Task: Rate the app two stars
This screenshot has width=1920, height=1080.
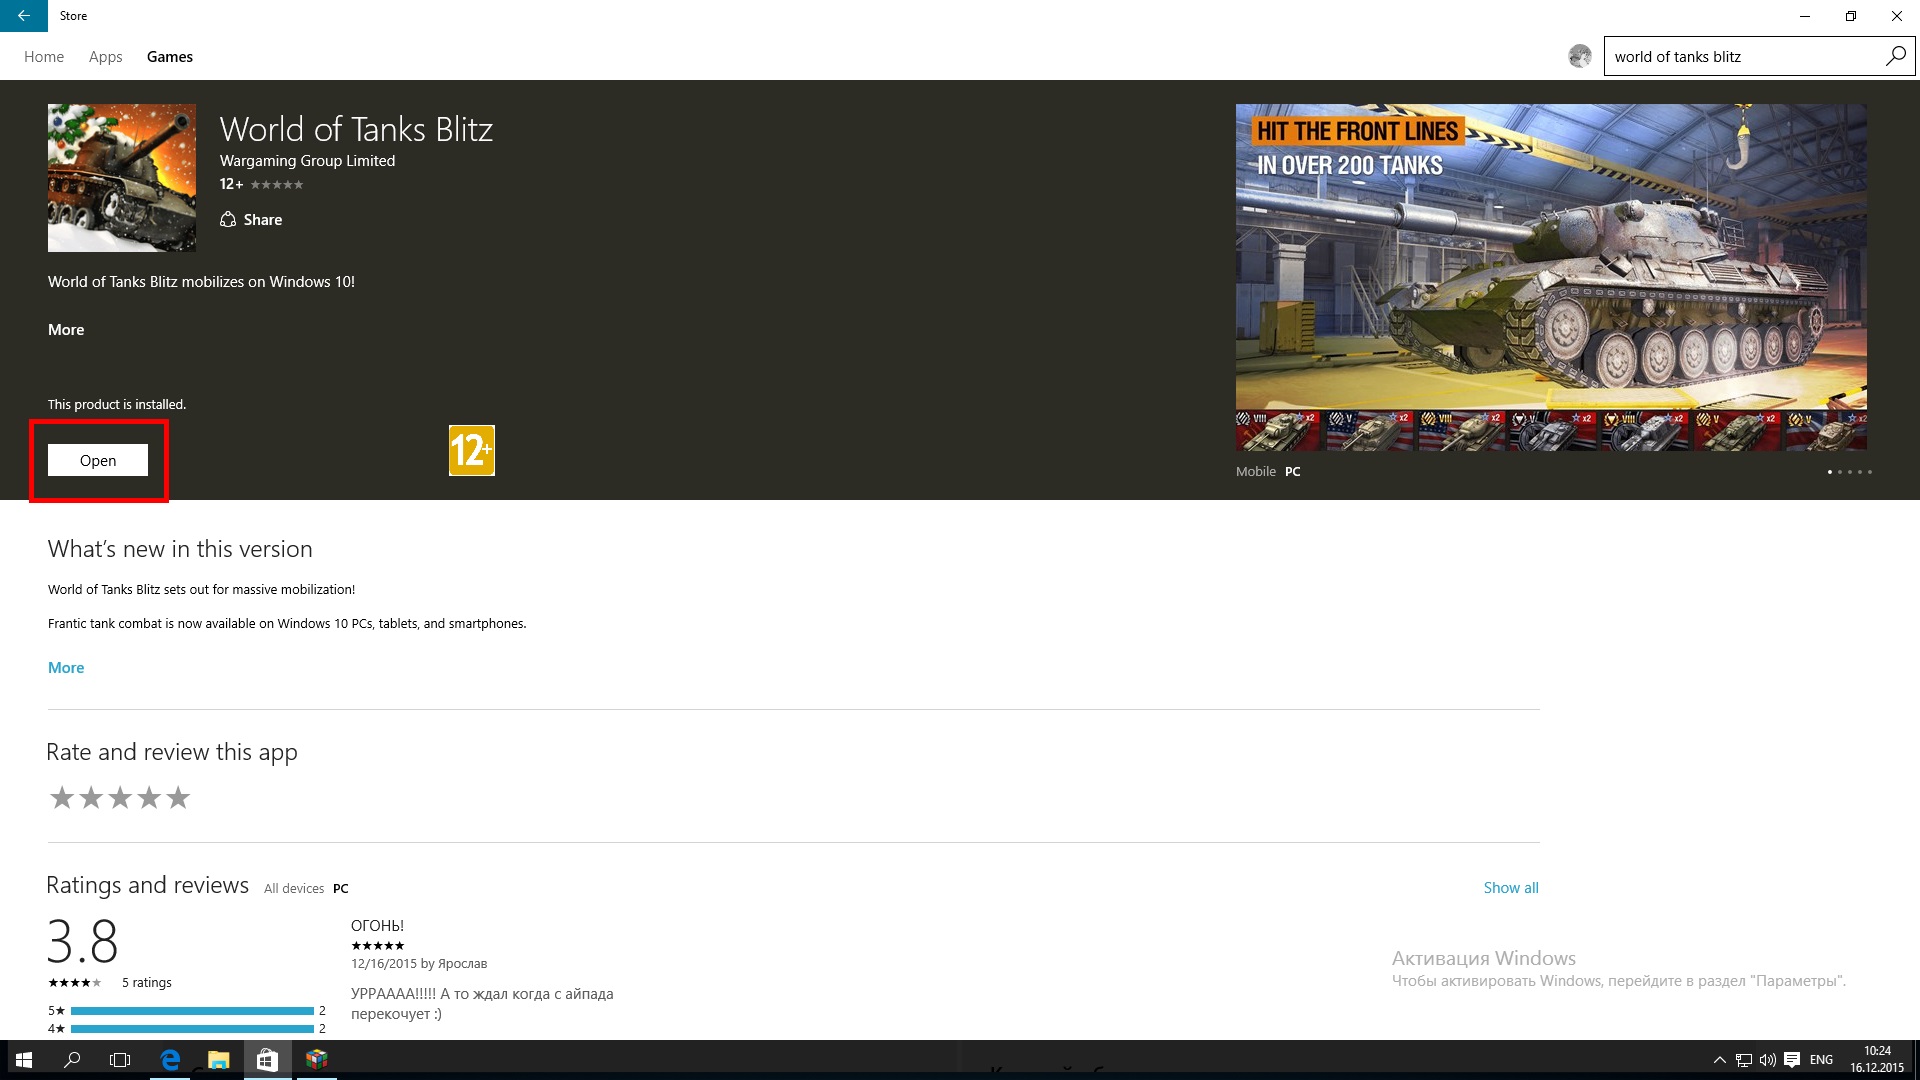Action: [91, 798]
